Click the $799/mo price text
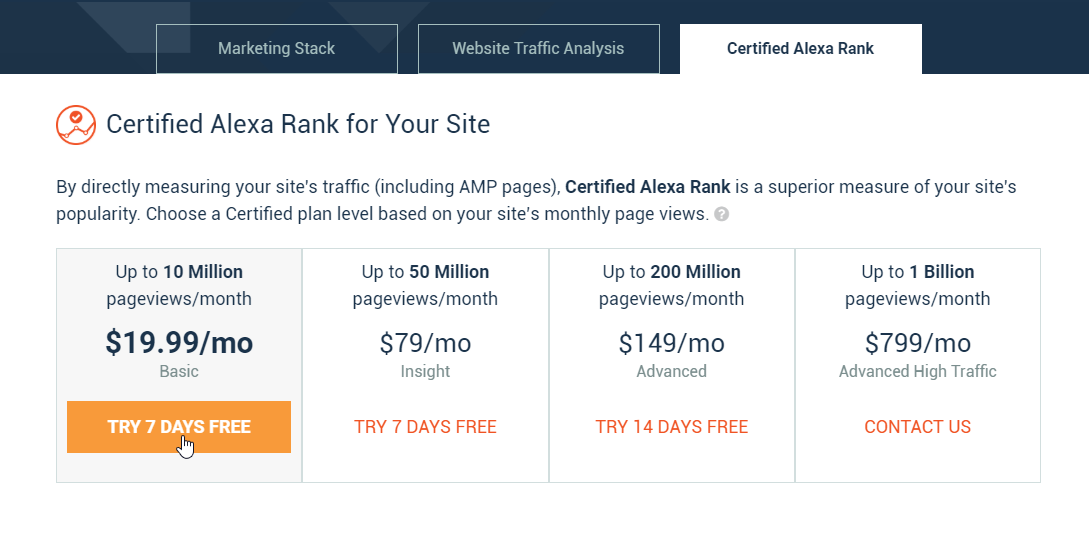The width and height of the screenshot is (1089, 545). (917, 343)
